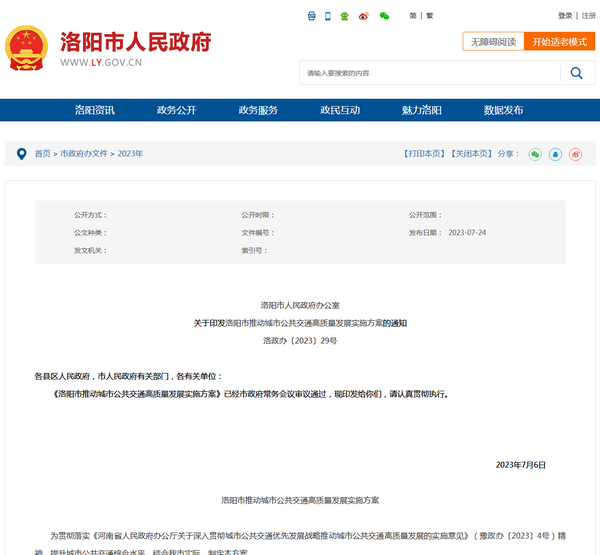Click the green icon beside the Weibo icon
The width and height of the screenshot is (600, 555).
pyautogui.click(x=345, y=16)
